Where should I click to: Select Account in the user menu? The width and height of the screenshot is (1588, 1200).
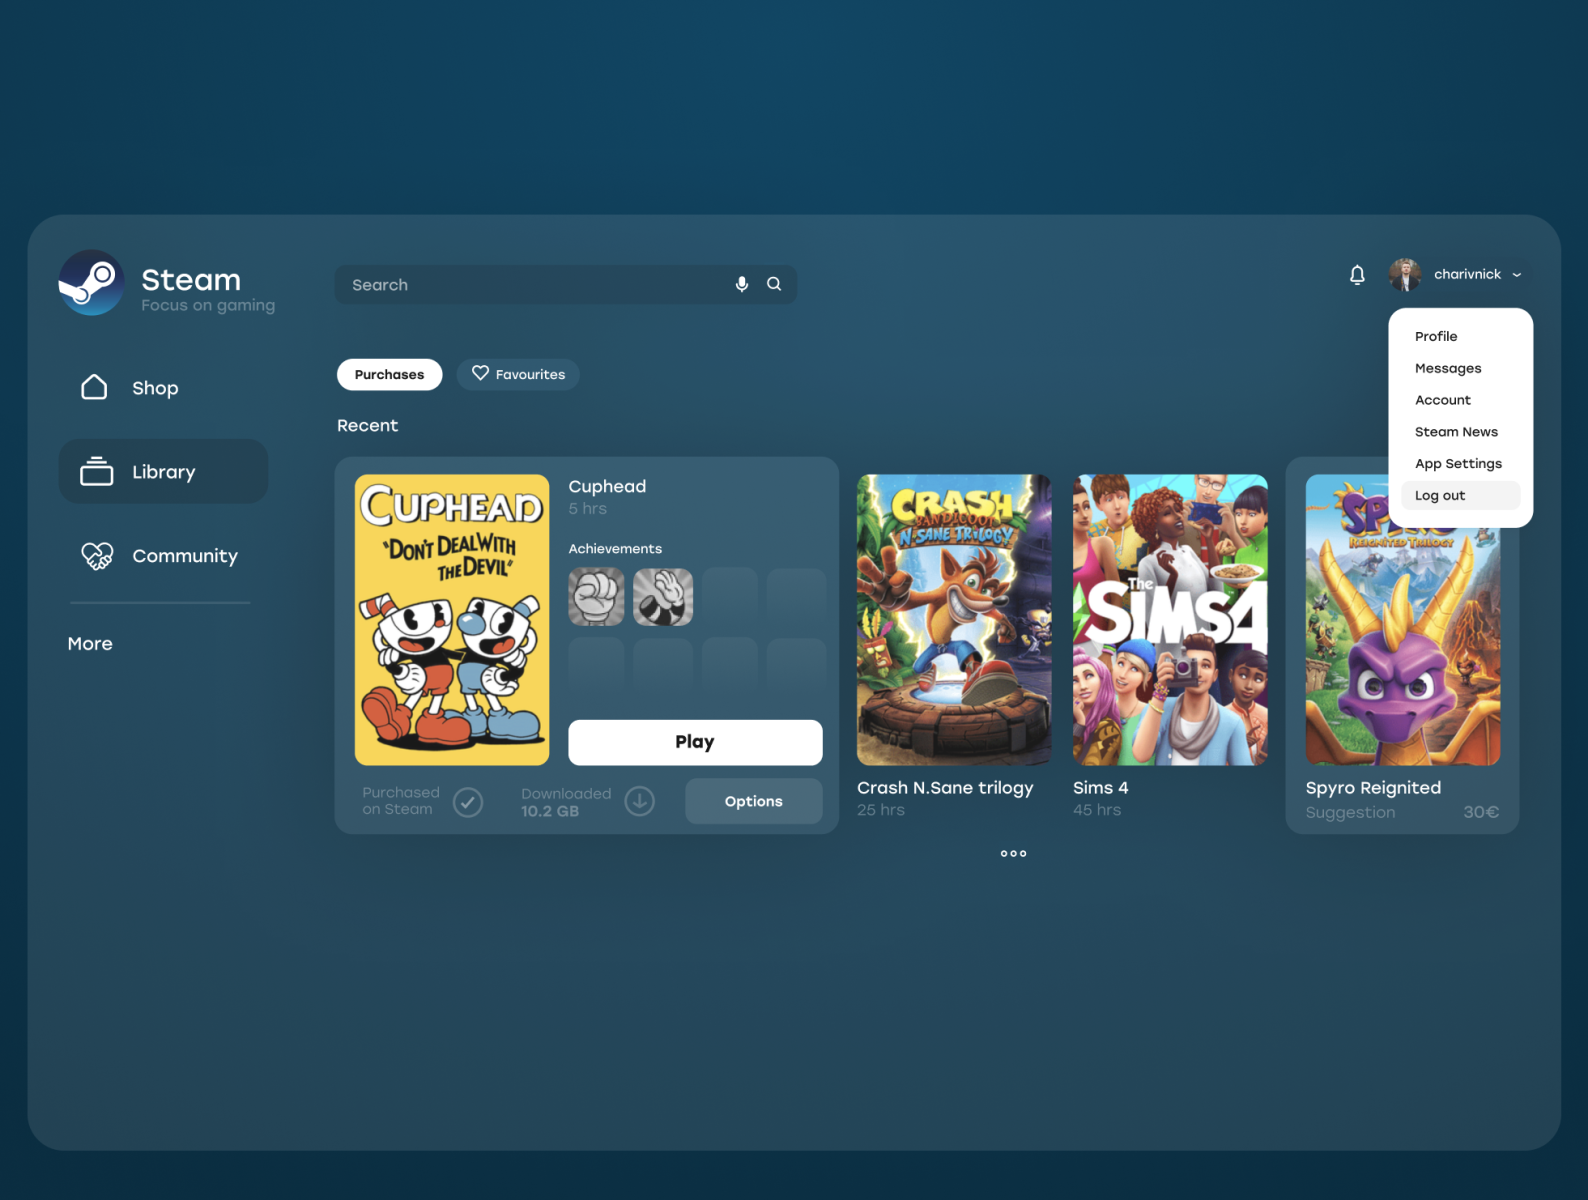point(1443,400)
